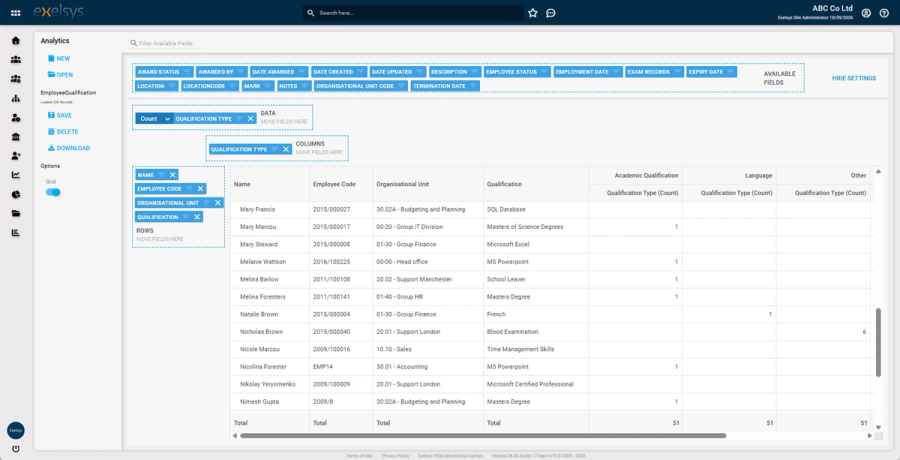Click the horizontal table scrollbar thumb

coord(483,436)
